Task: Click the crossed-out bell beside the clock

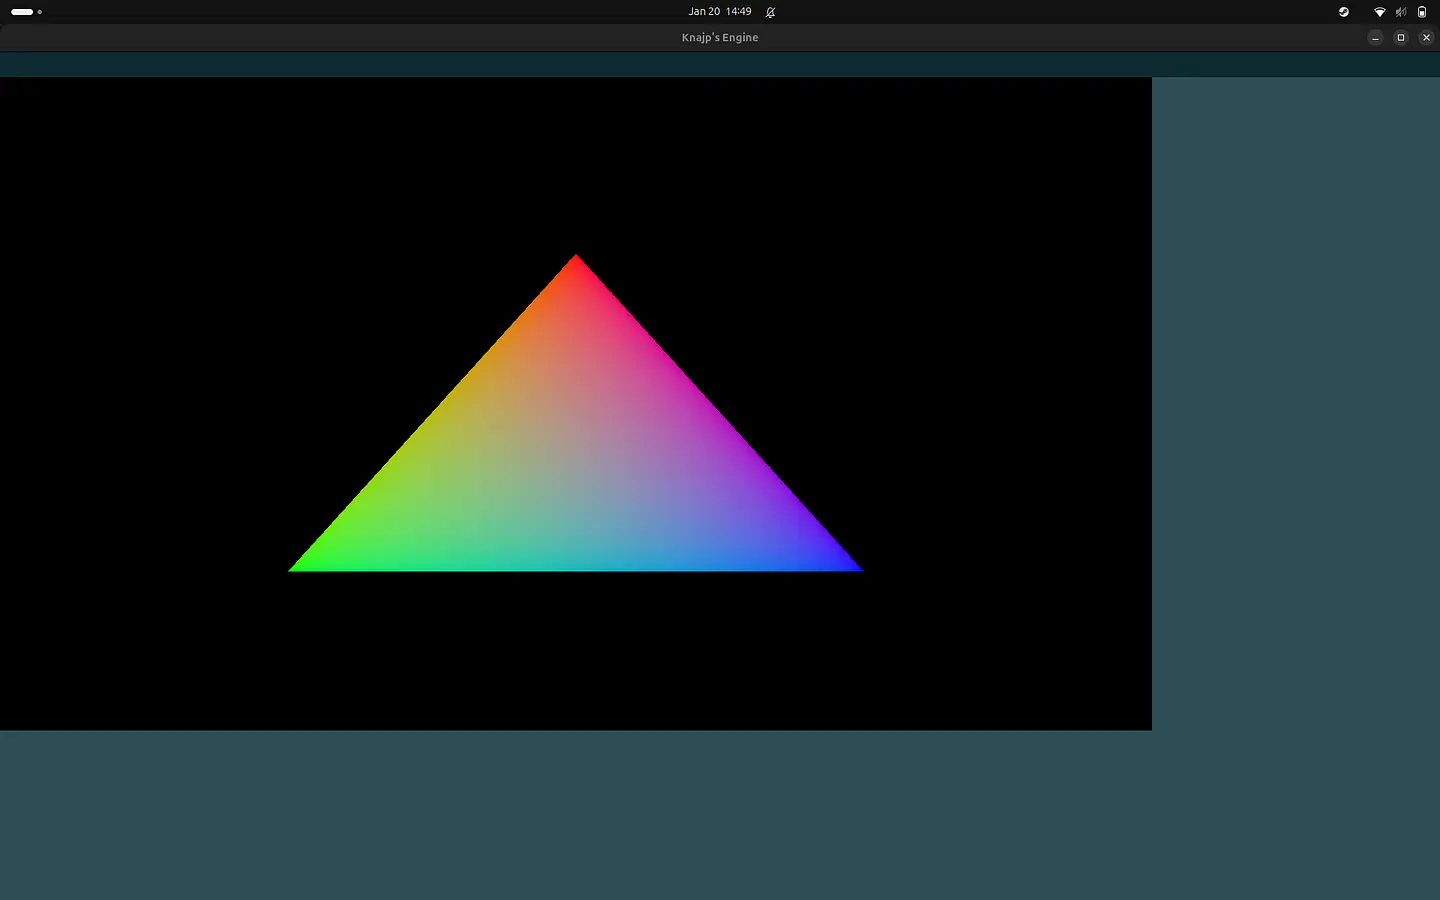Action: point(770,12)
